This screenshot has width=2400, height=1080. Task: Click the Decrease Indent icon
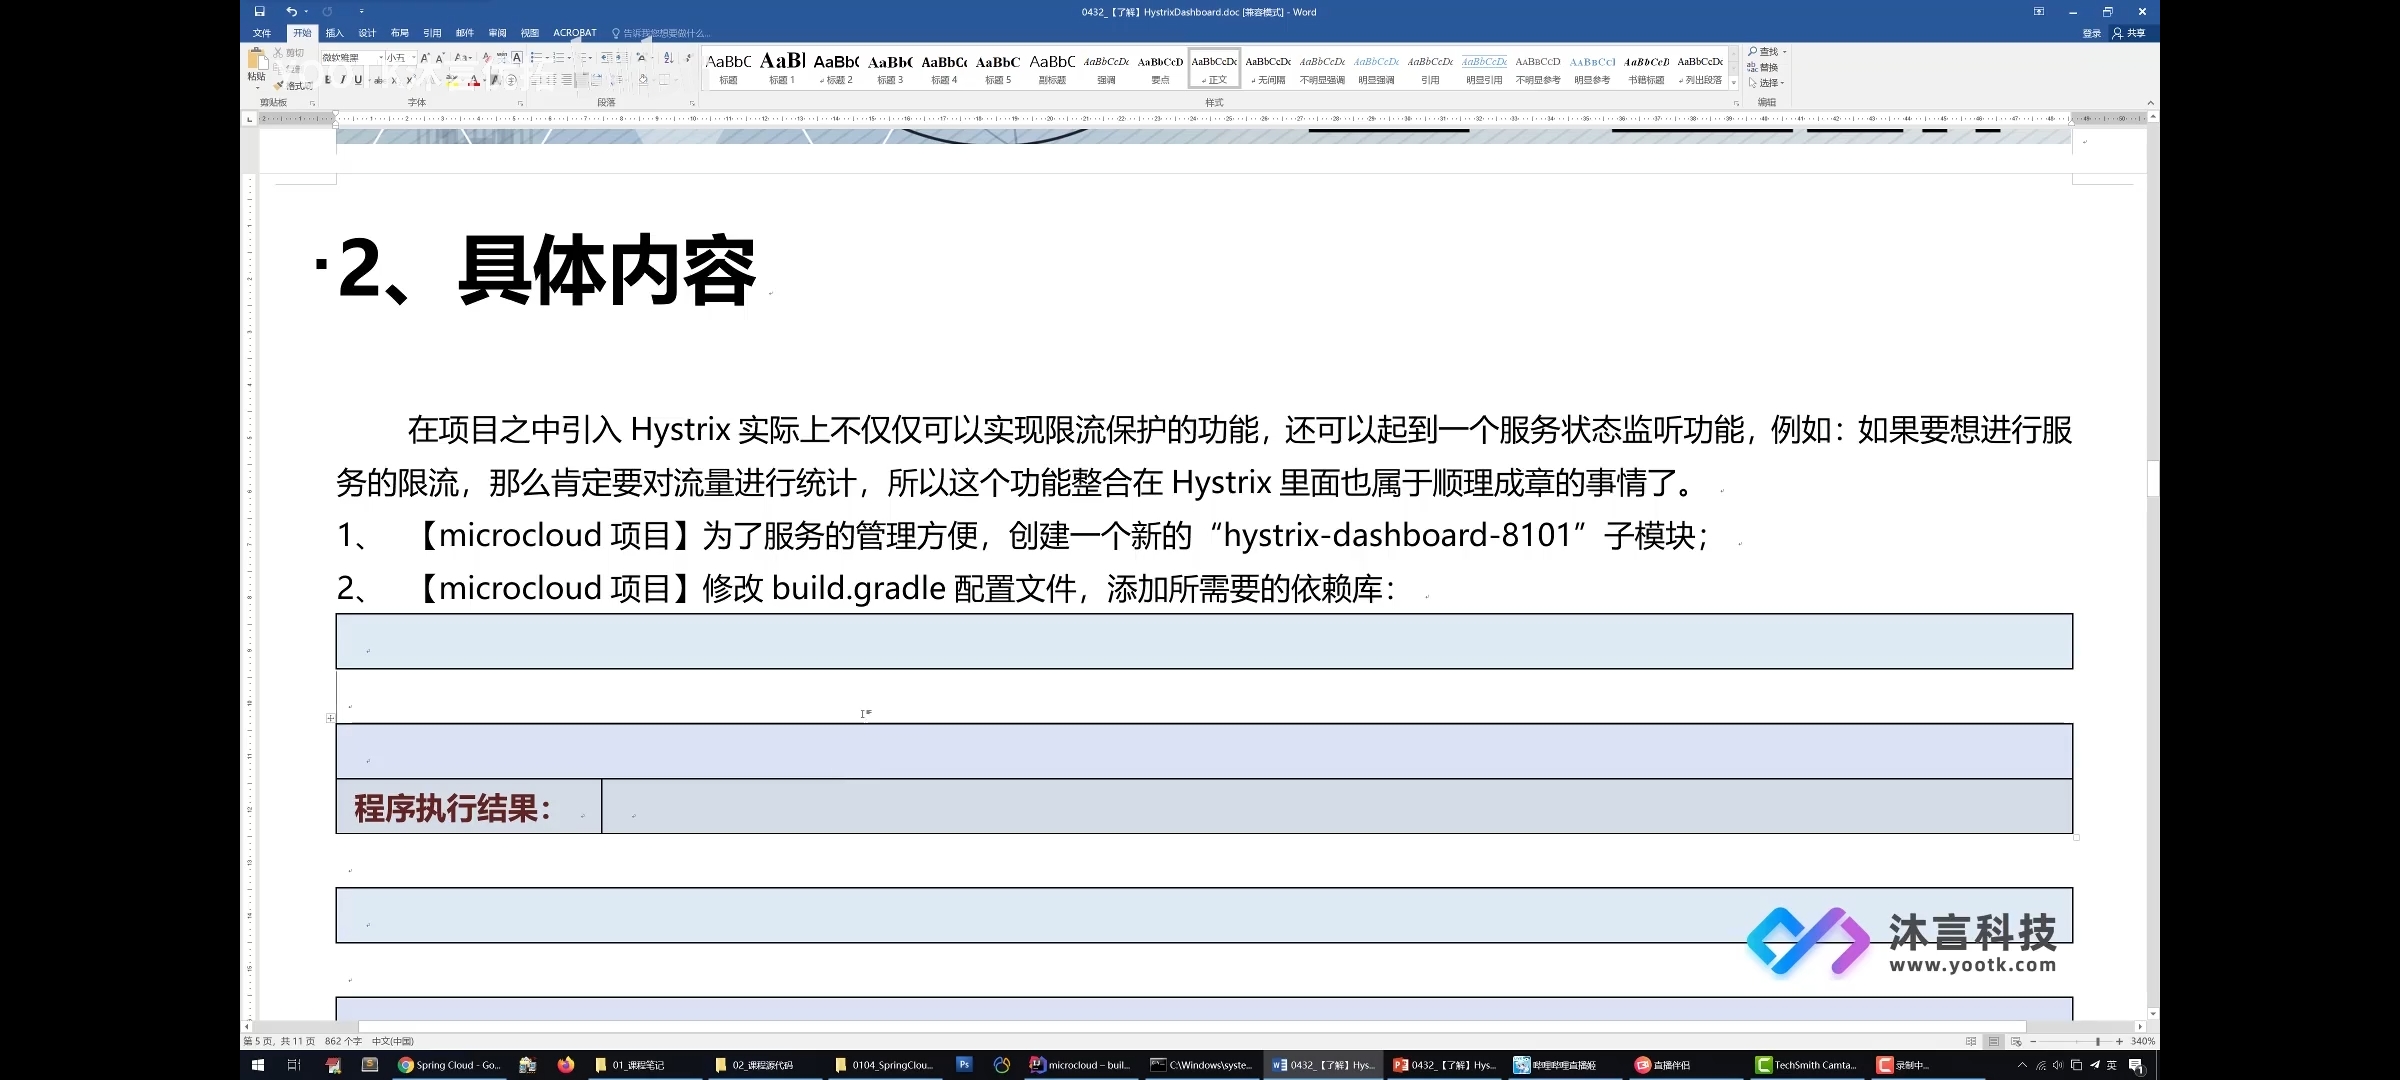pos(606,58)
